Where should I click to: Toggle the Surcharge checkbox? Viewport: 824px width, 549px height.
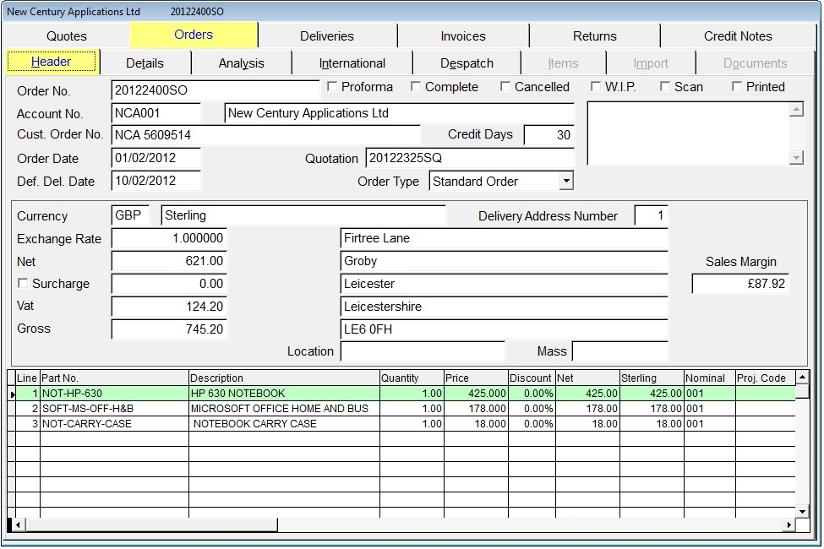pos(23,284)
